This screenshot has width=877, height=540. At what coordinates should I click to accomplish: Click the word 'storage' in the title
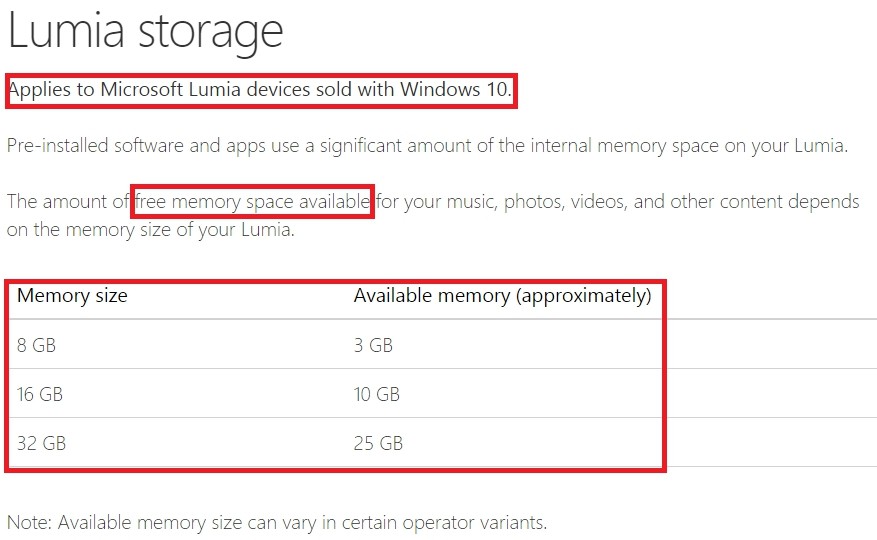(x=211, y=35)
